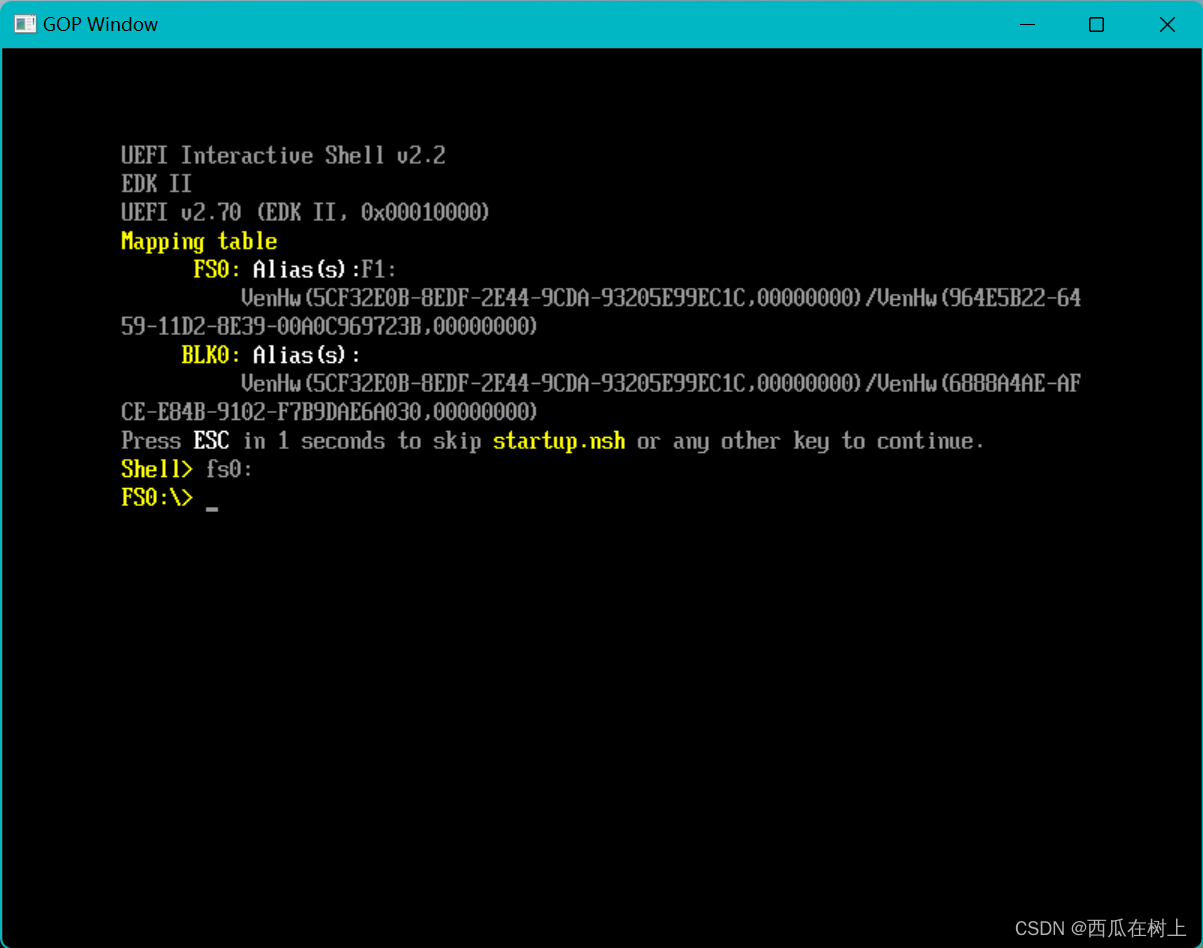Minimize the GOP Window
This screenshot has height=948, width=1203.
pos(1027,24)
